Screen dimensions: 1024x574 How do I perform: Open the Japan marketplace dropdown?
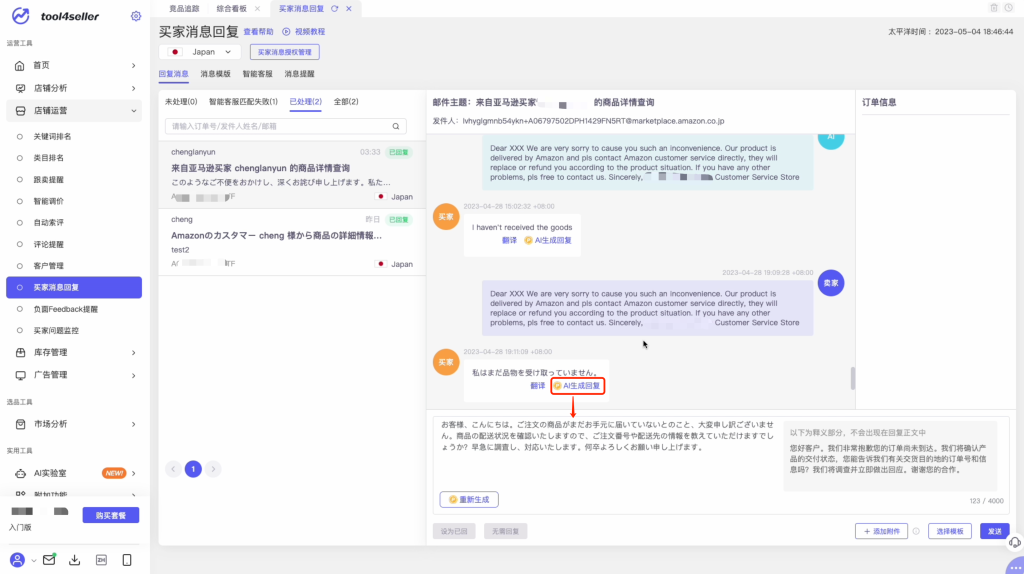point(200,52)
